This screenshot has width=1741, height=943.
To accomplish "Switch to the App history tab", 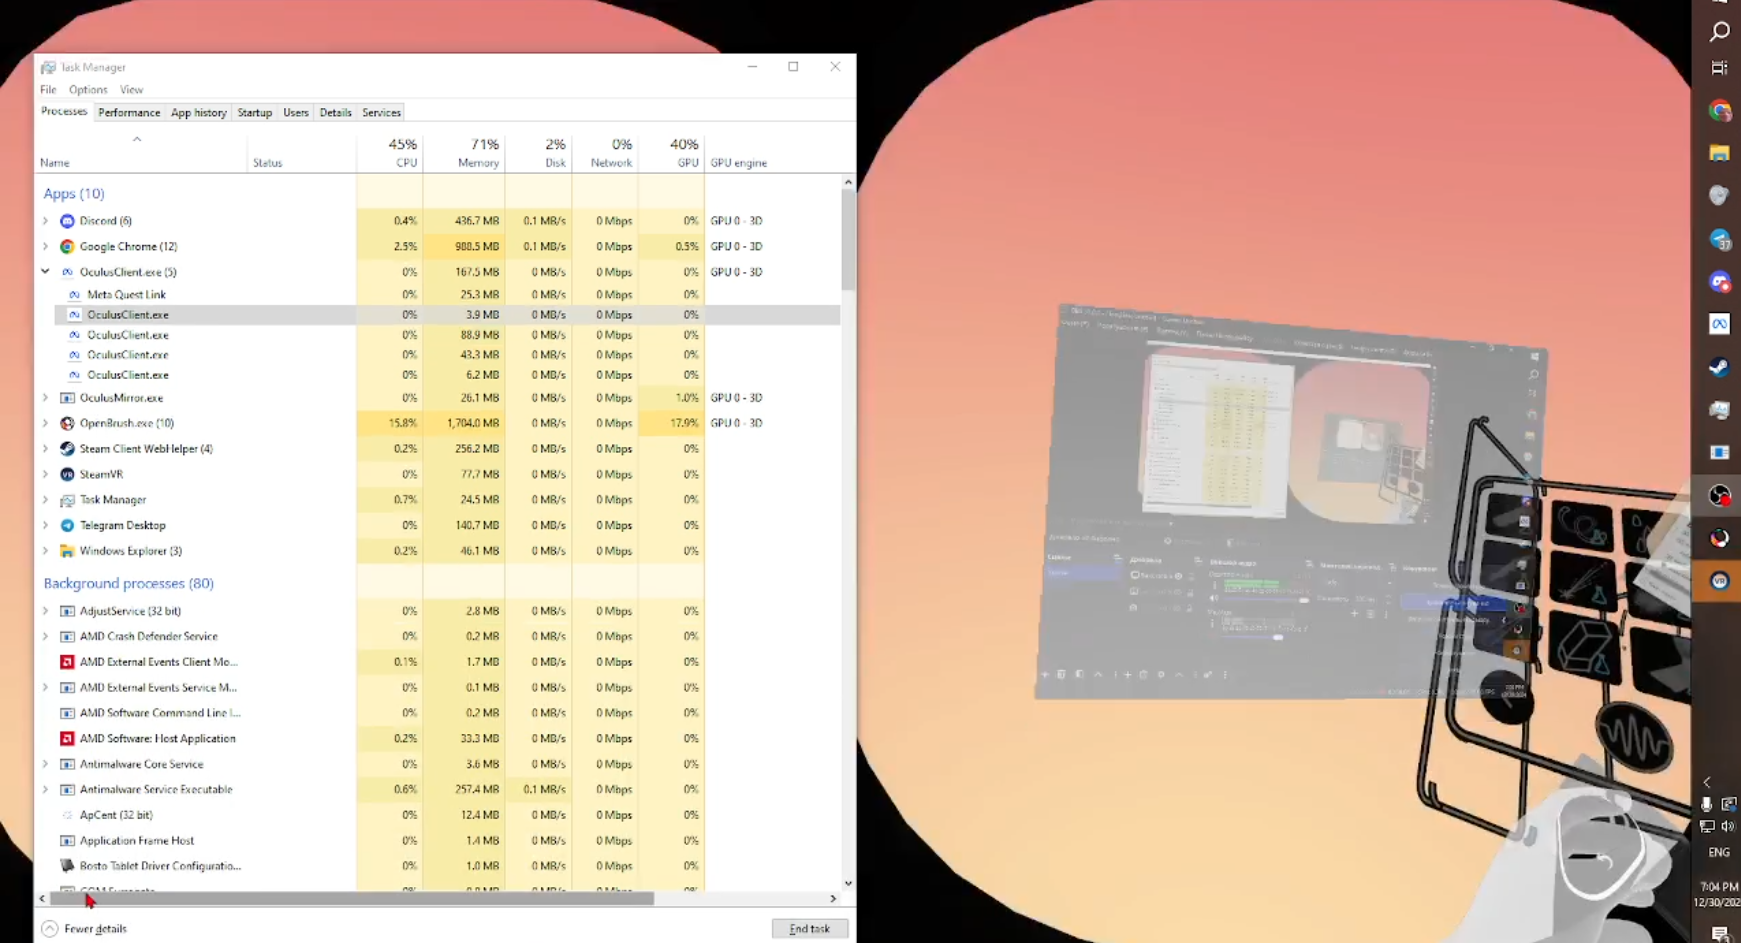I will tap(199, 113).
